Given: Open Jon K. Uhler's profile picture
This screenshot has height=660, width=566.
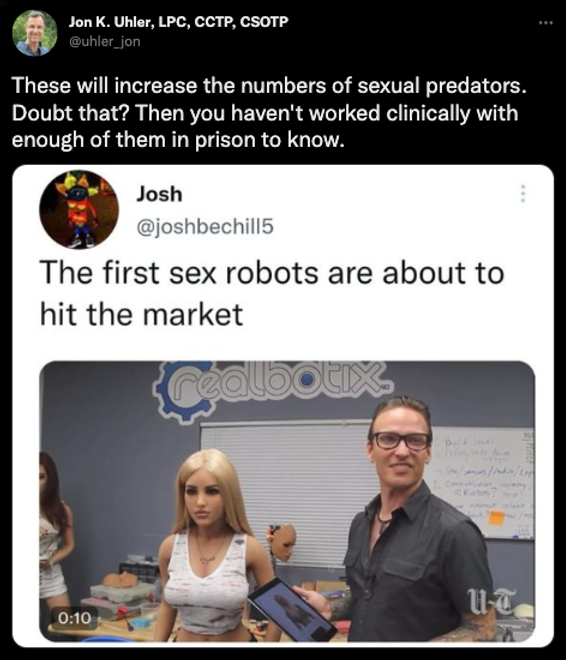Looking at the screenshot, I should (35, 33).
